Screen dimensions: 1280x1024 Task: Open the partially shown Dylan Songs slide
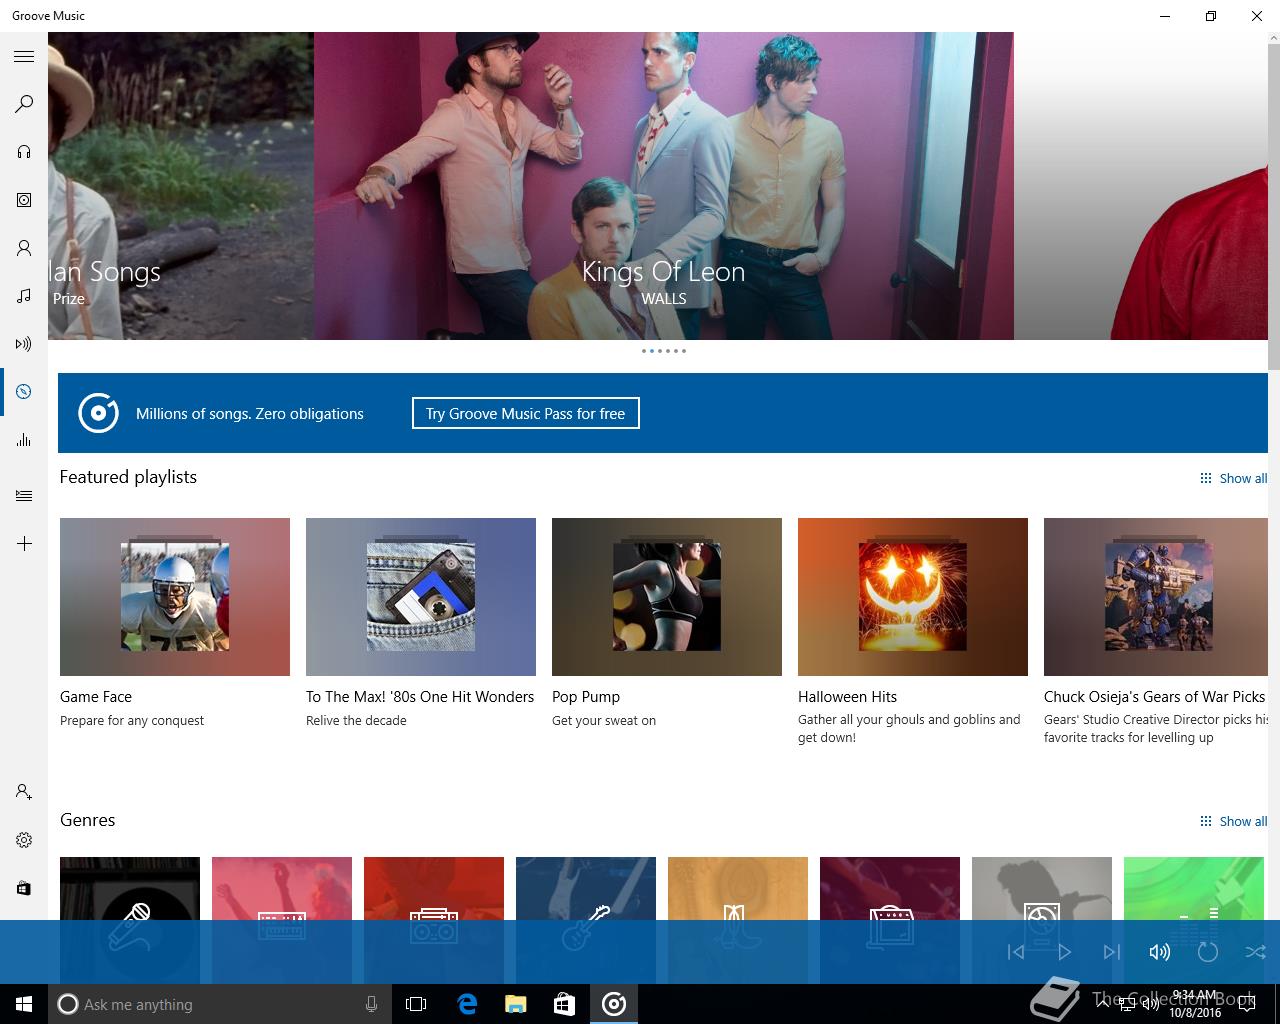[181, 186]
